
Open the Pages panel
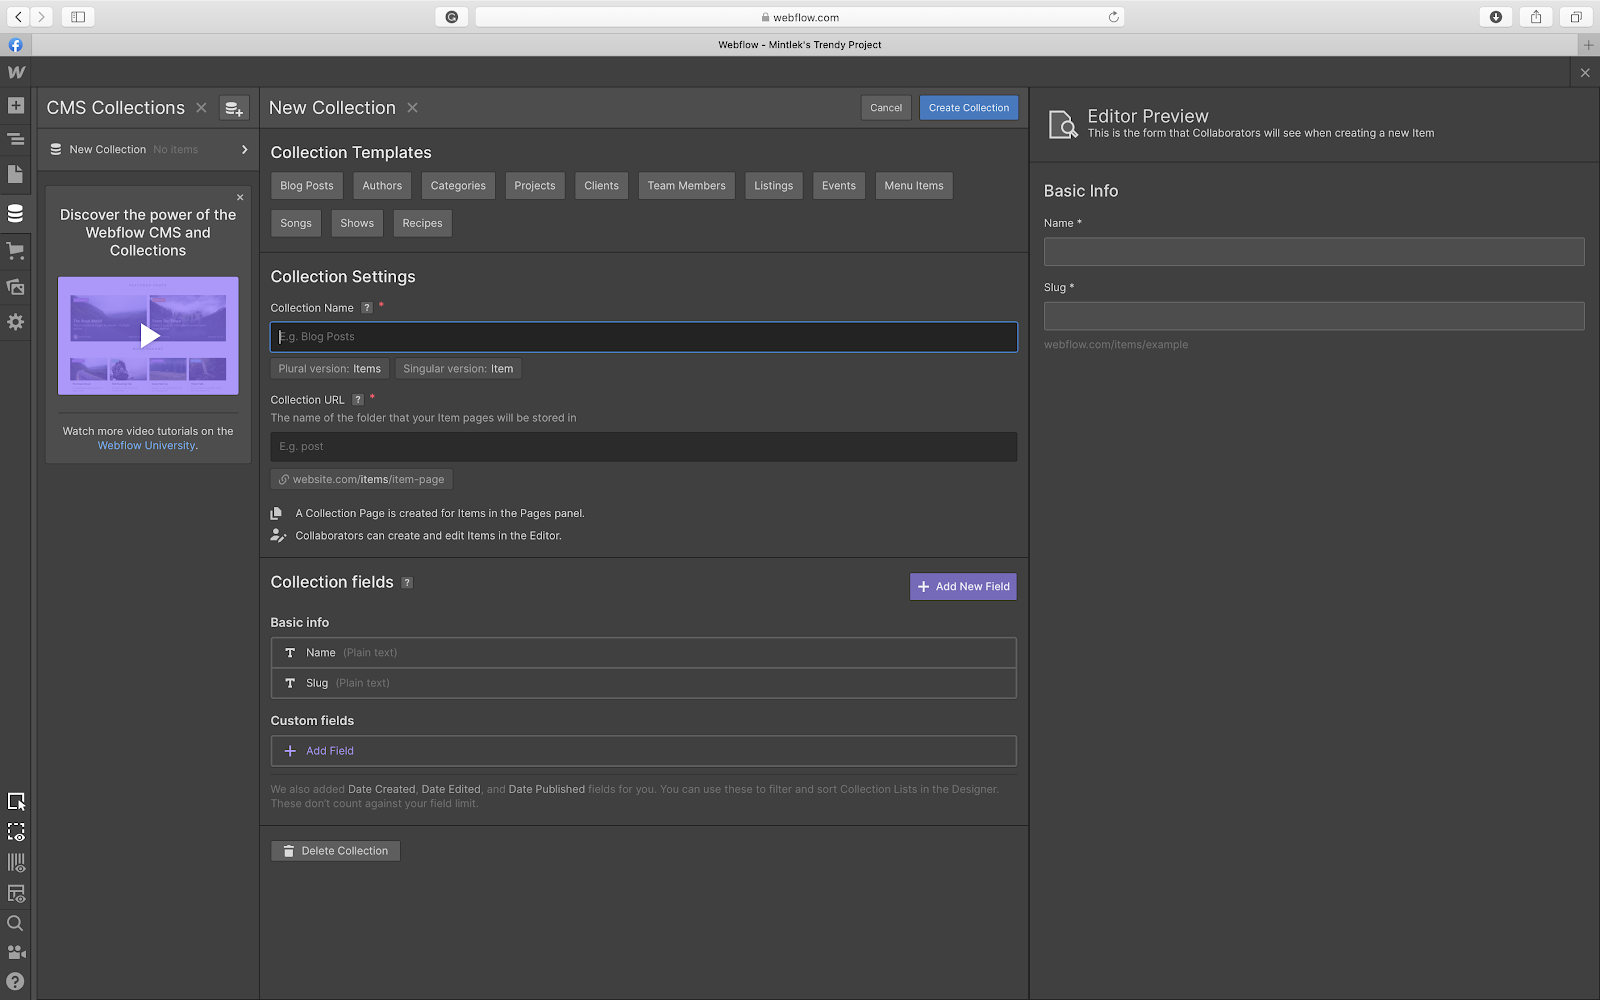point(15,174)
